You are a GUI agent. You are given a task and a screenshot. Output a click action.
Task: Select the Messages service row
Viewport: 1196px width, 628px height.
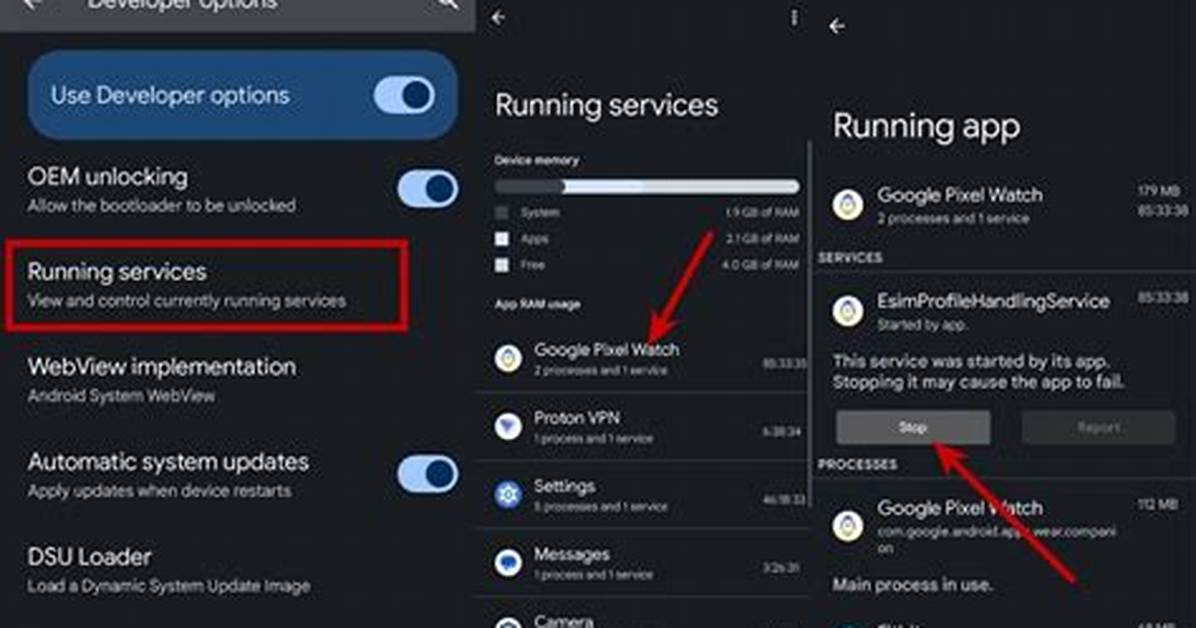click(x=641, y=562)
